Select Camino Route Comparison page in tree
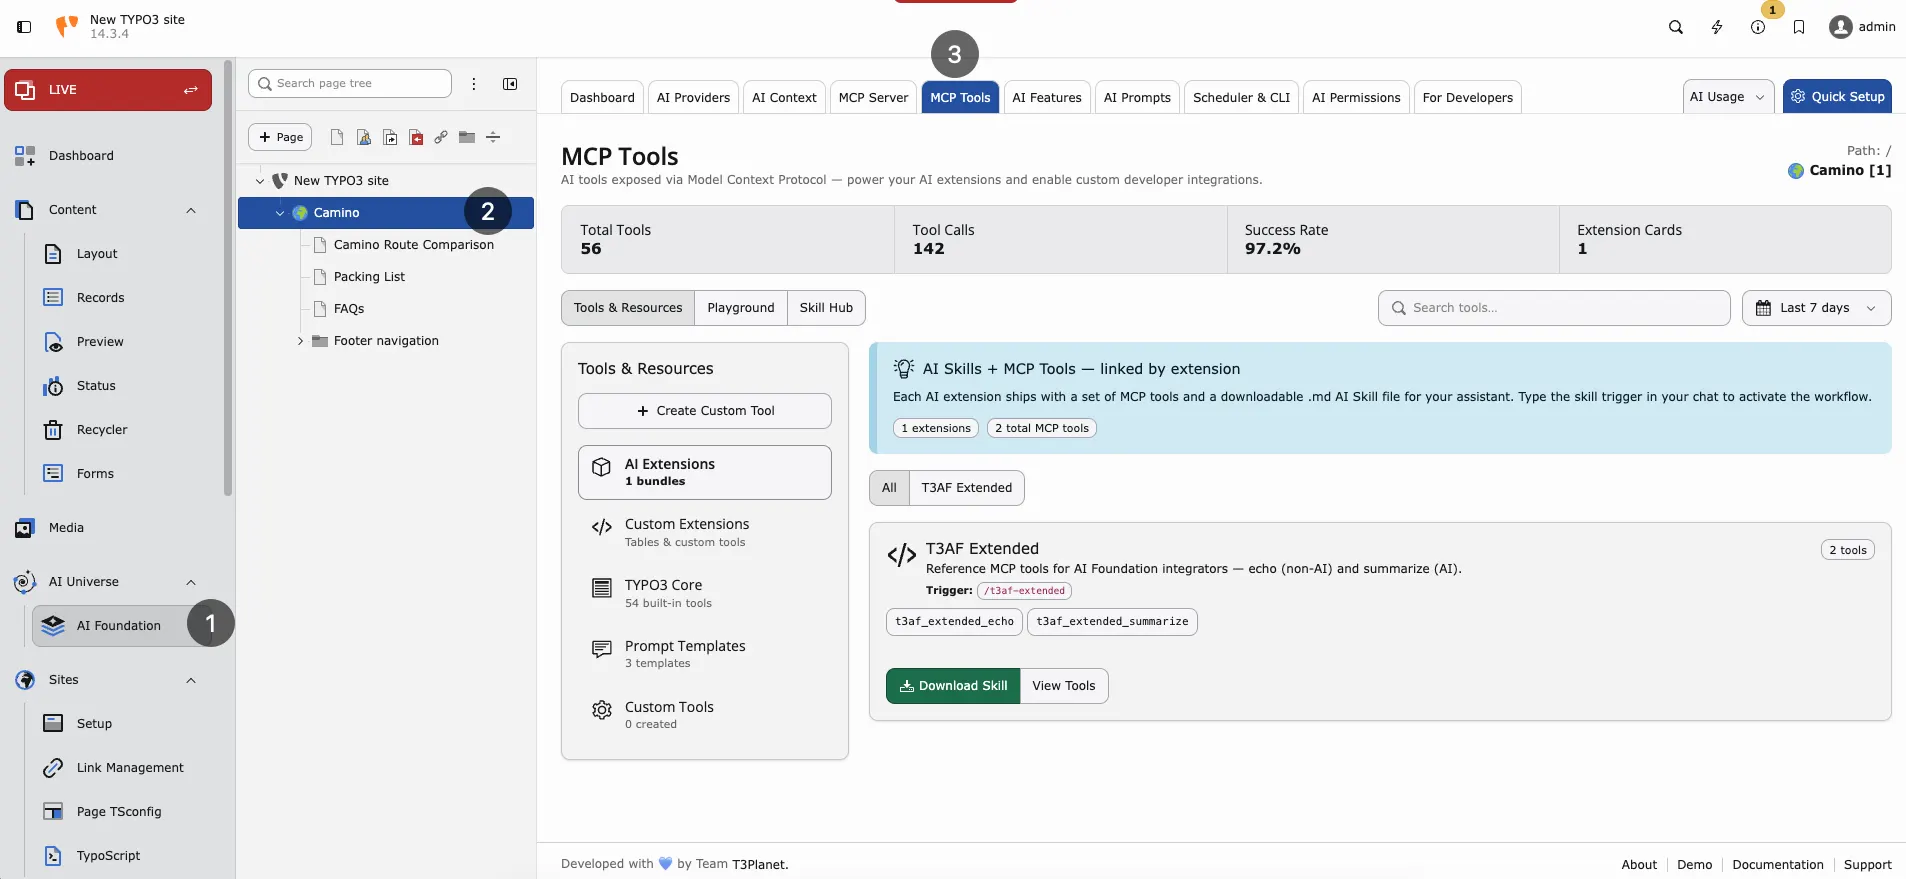 pyautogui.click(x=413, y=245)
